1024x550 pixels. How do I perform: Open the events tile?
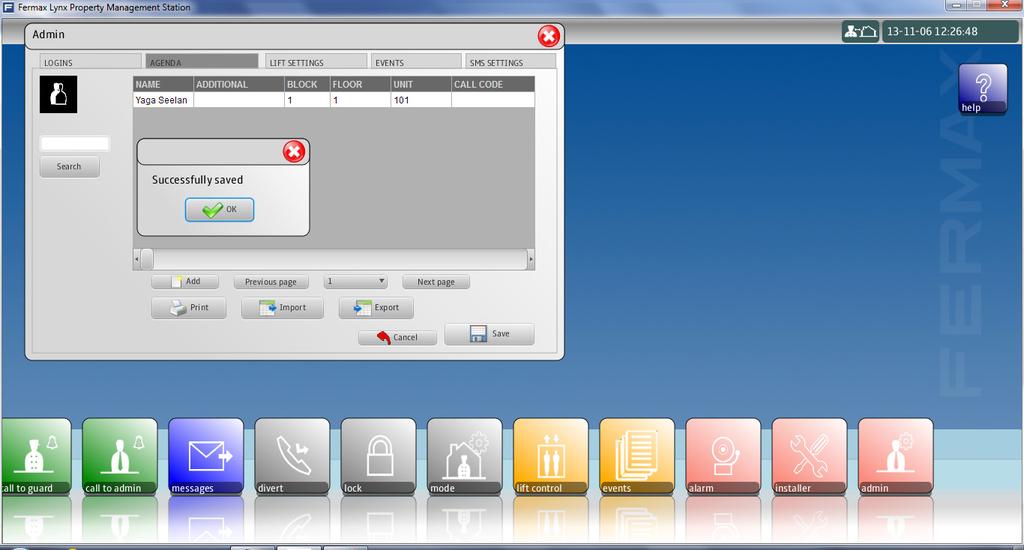637,457
